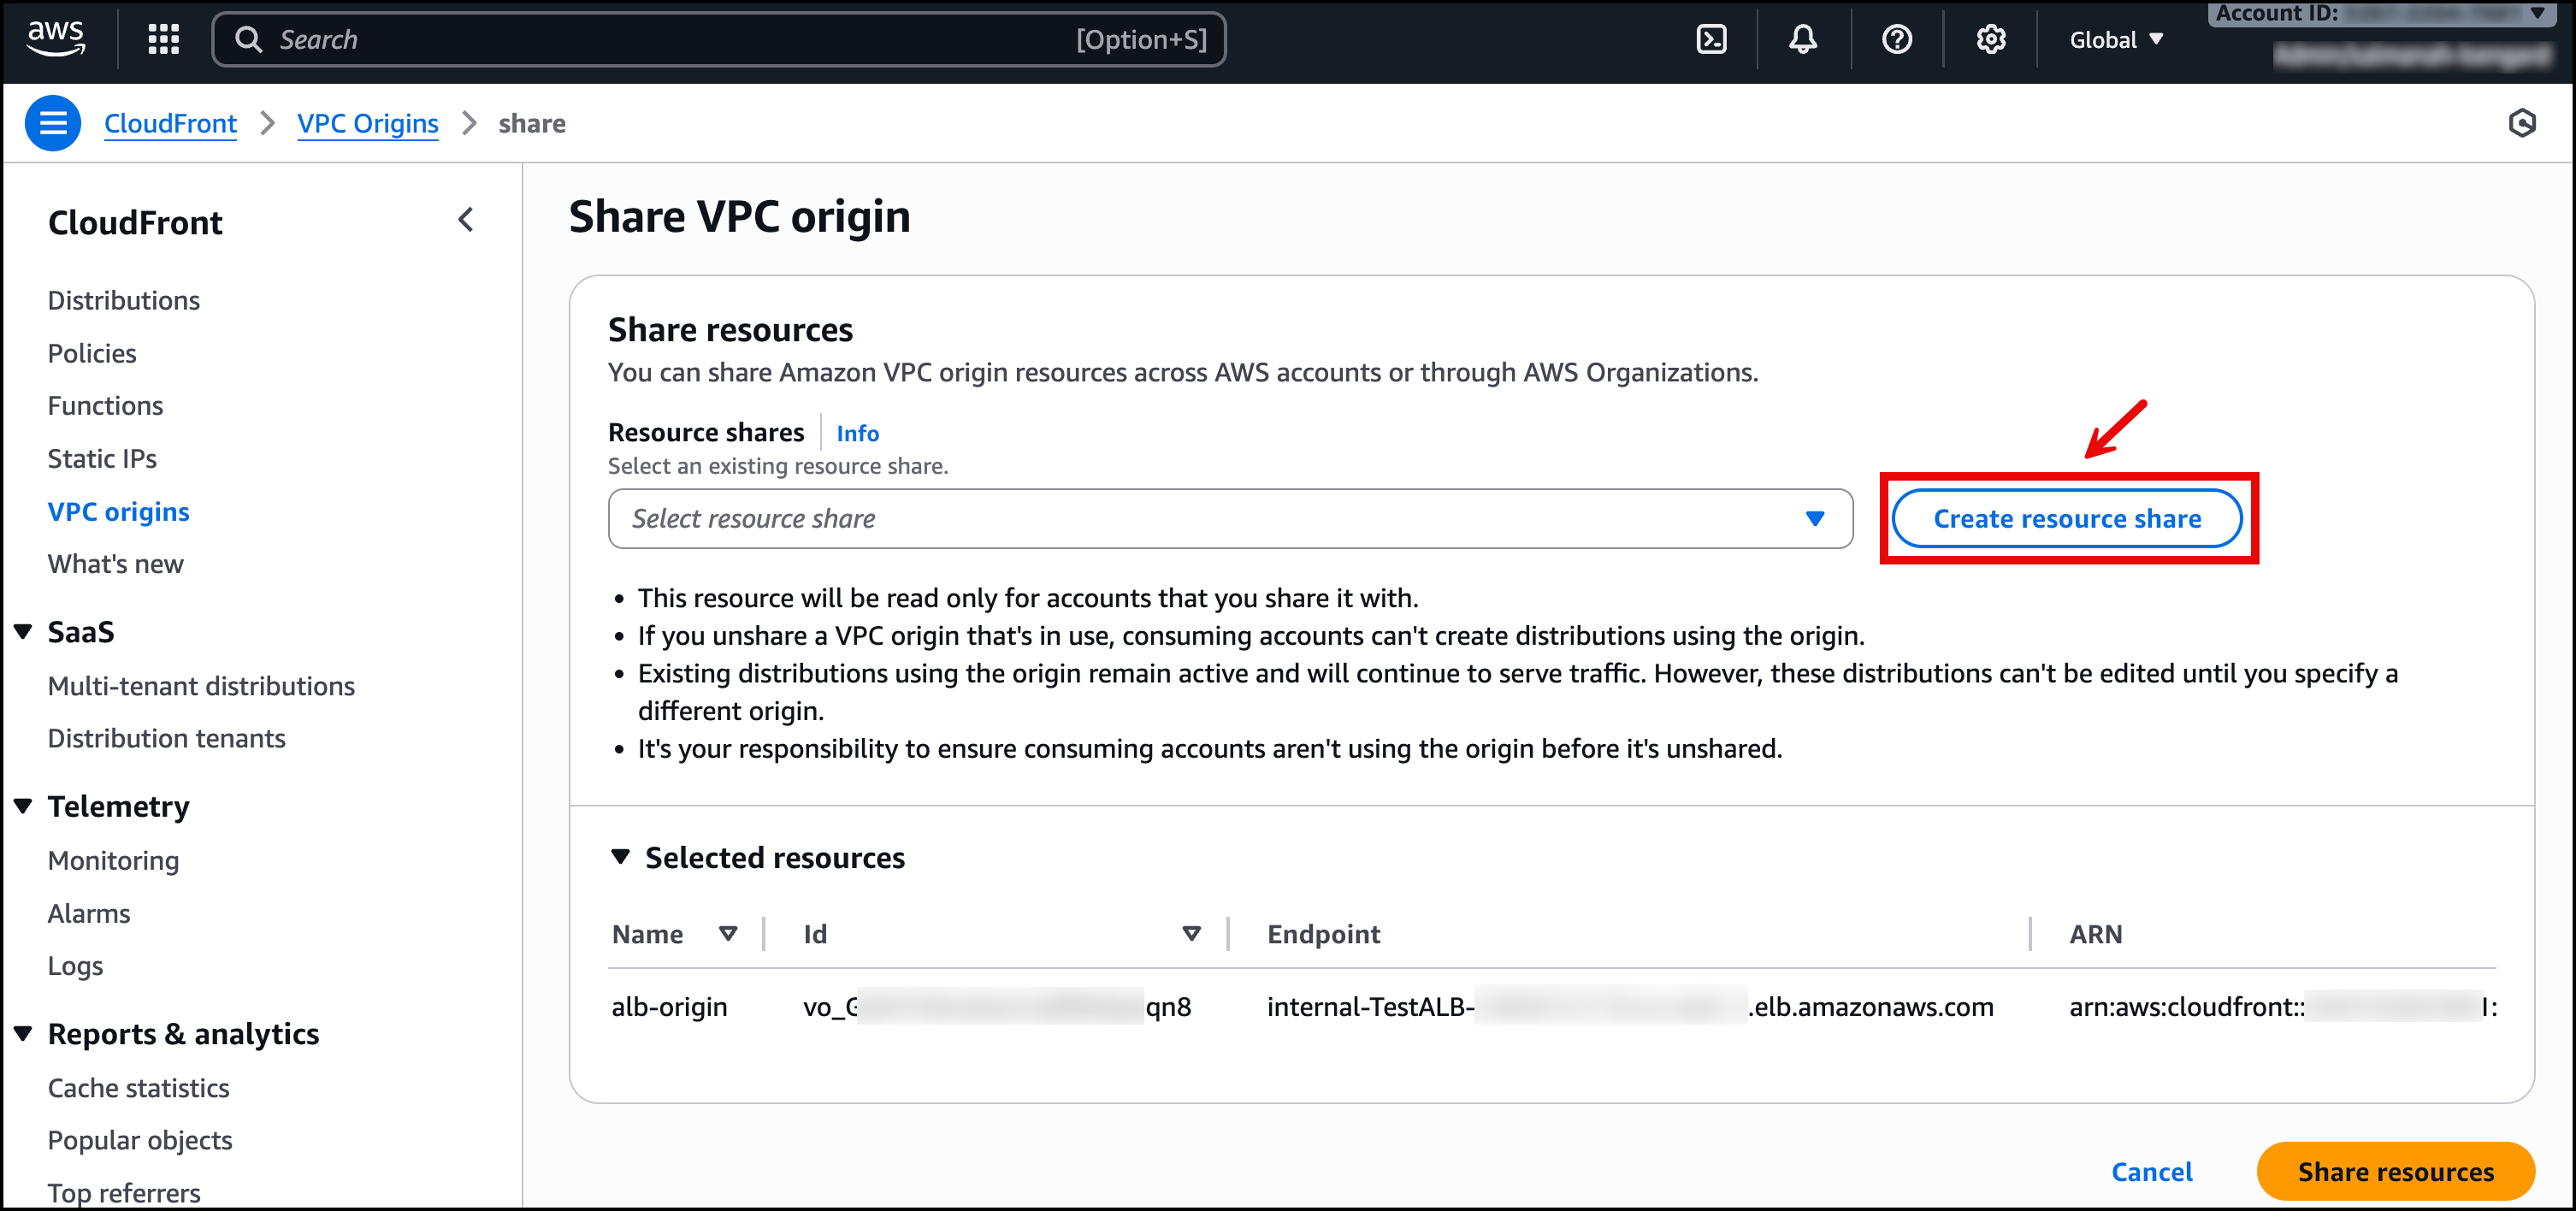This screenshot has width=2576, height=1211.
Task: Open the settings gear icon
Action: click(x=1990, y=39)
